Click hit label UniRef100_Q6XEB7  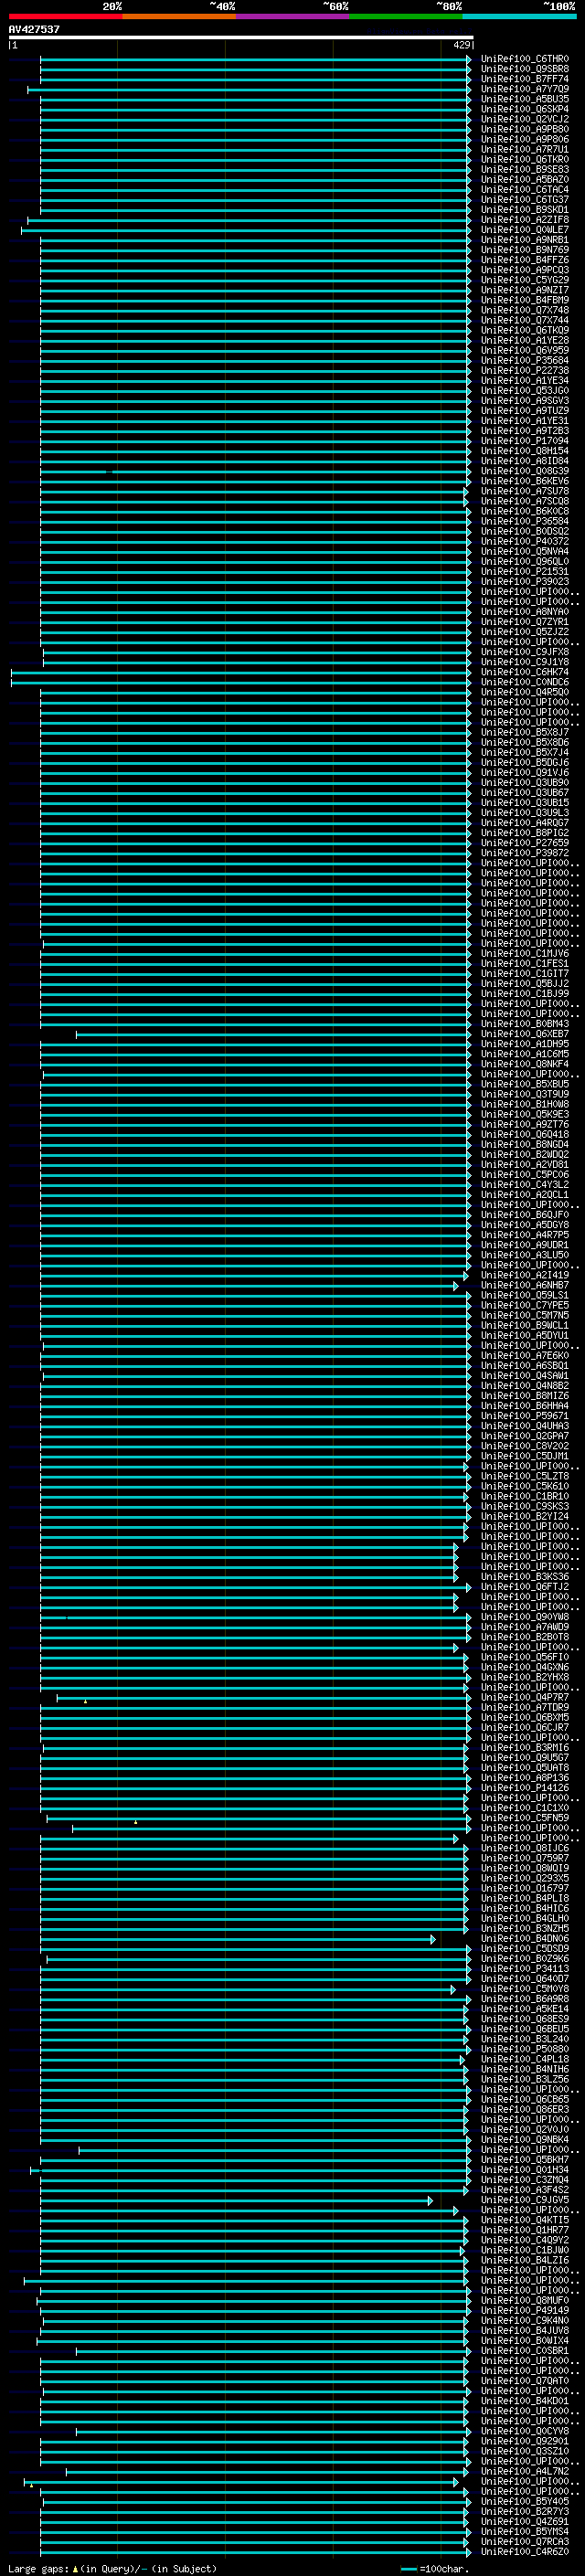525,1034
